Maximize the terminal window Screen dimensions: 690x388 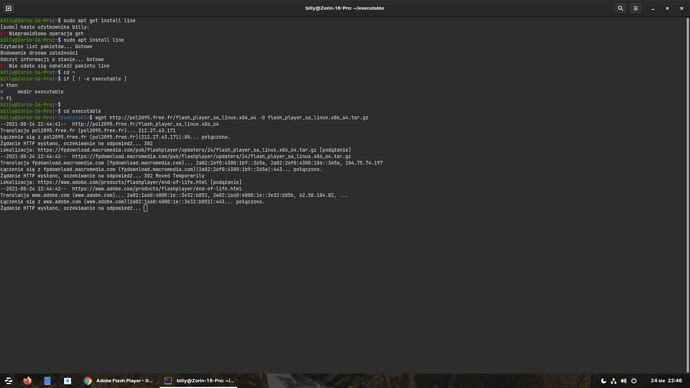click(667, 8)
